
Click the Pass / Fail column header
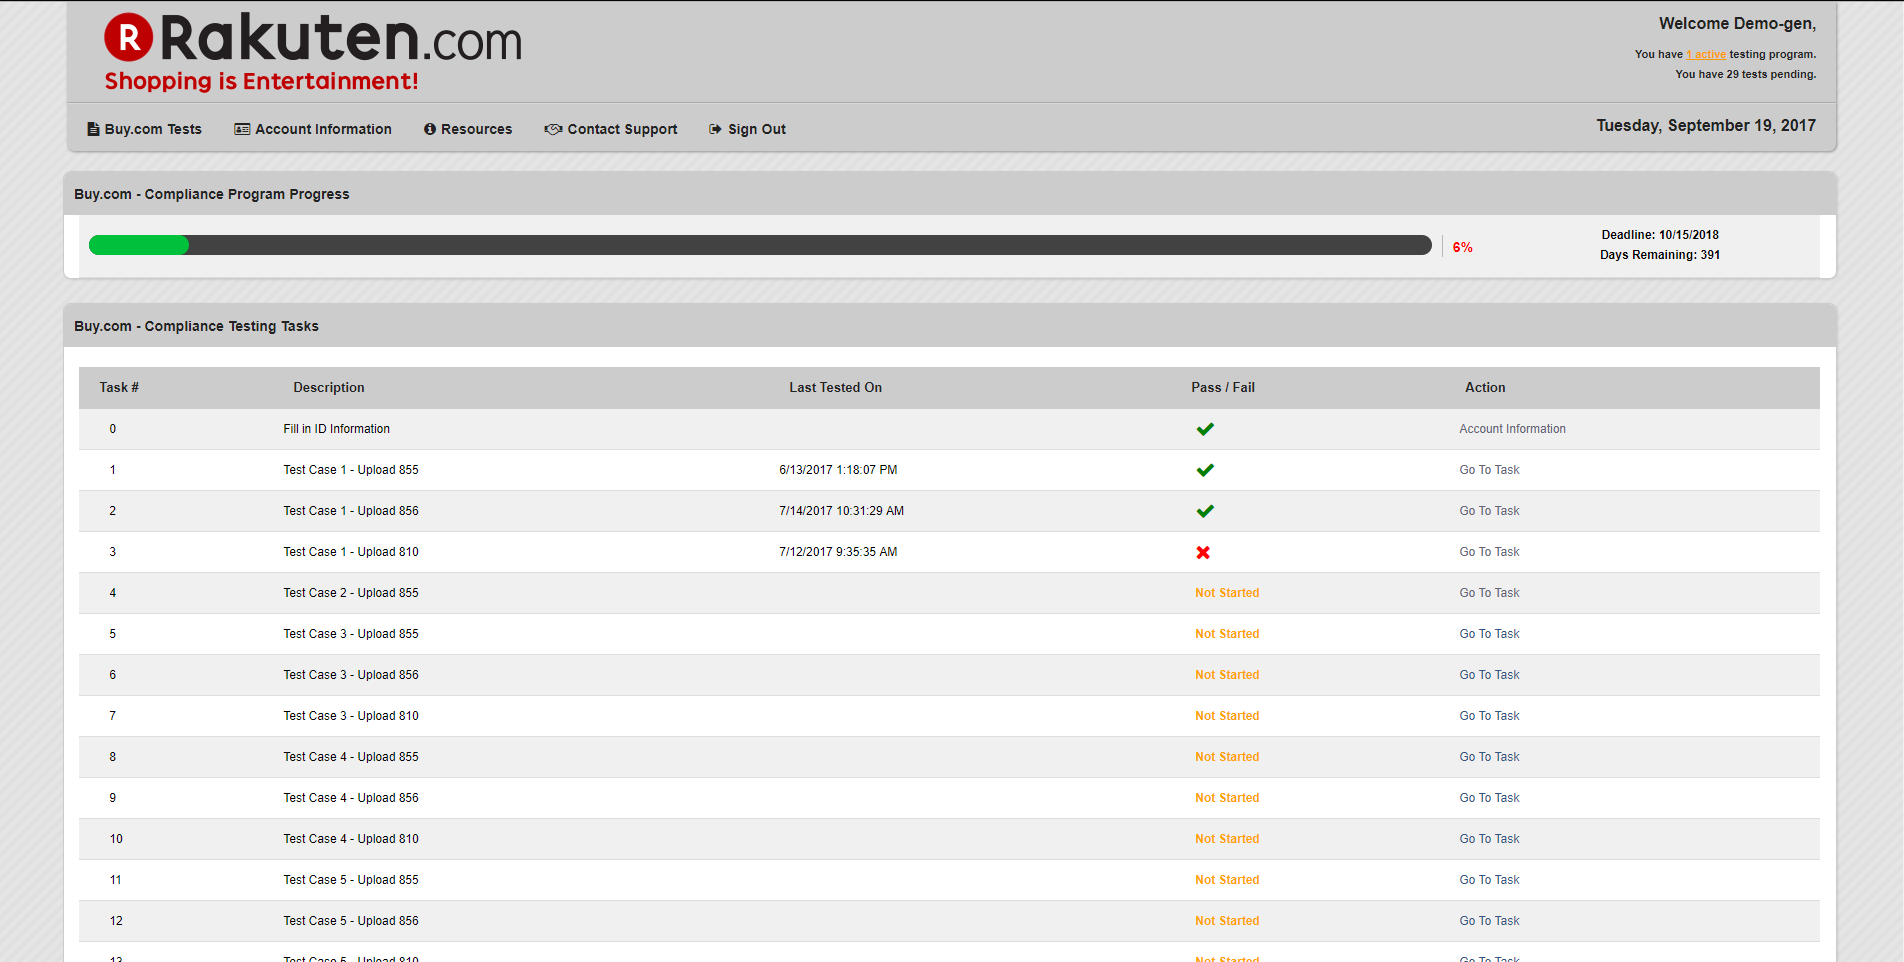click(x=1222, y=387)
